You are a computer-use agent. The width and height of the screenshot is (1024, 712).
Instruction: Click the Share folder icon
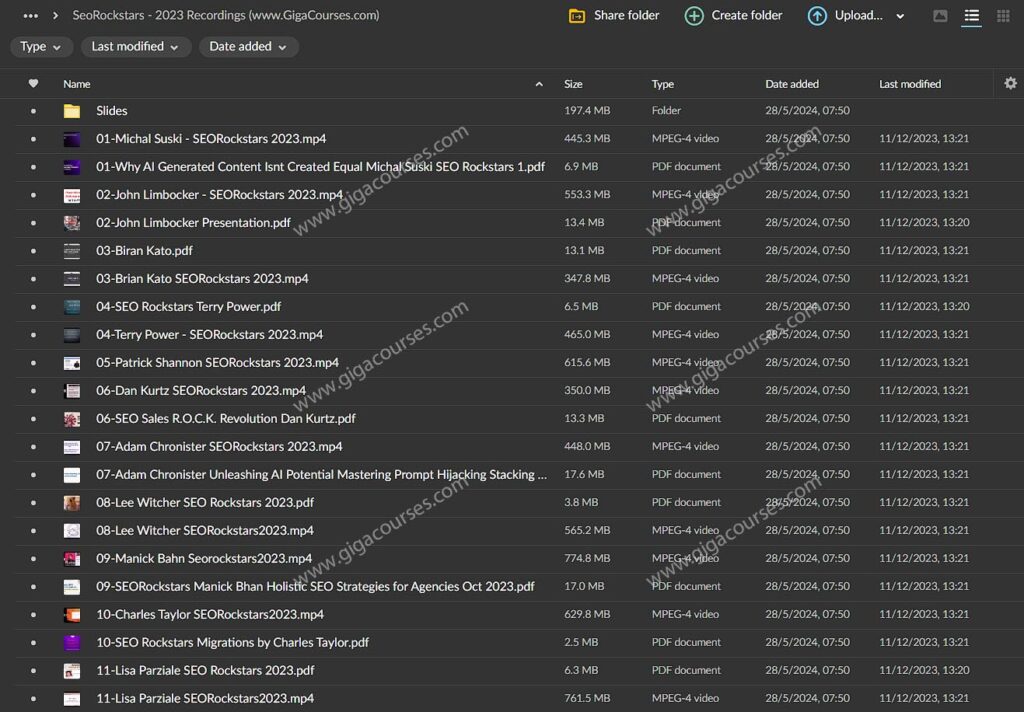[x=577, y=16]
